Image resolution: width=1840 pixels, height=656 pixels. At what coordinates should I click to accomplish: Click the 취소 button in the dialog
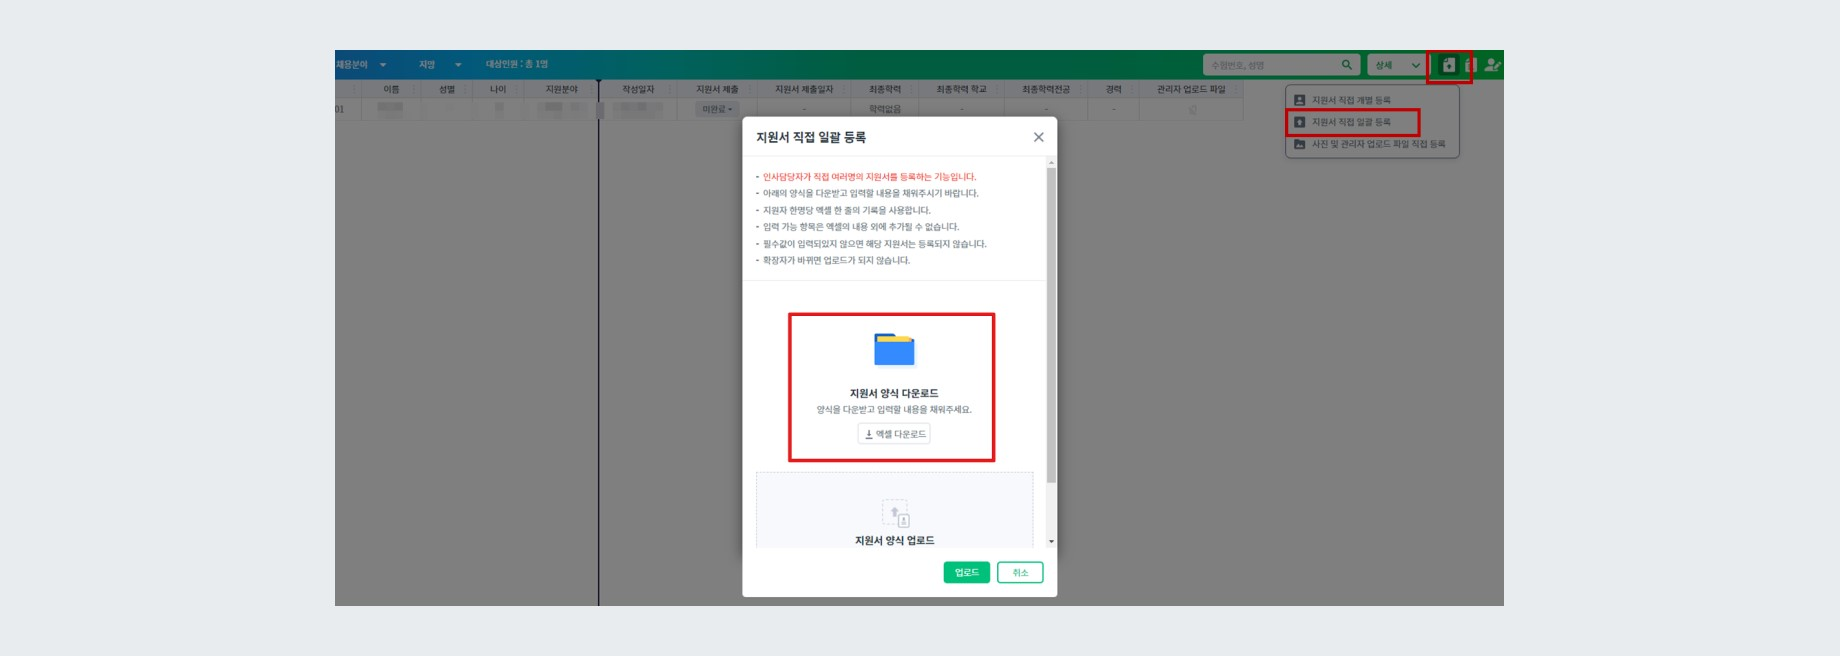[x=1020, y=572]
